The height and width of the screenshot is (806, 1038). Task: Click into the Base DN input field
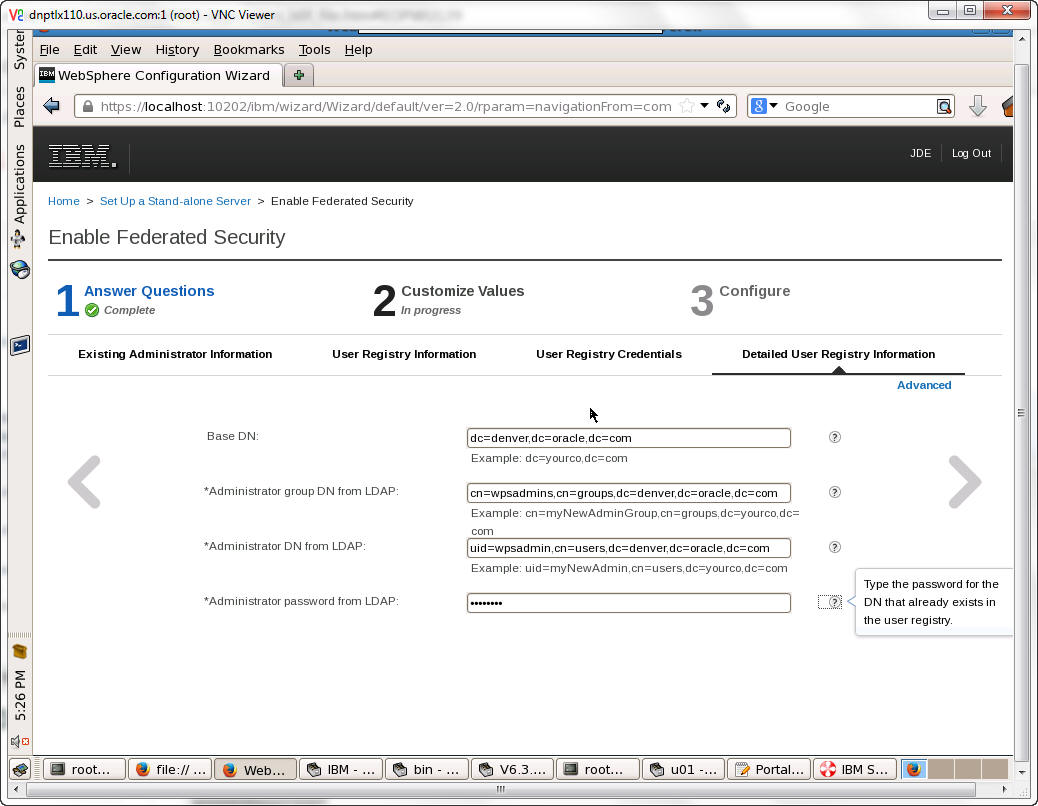point(628,437)
